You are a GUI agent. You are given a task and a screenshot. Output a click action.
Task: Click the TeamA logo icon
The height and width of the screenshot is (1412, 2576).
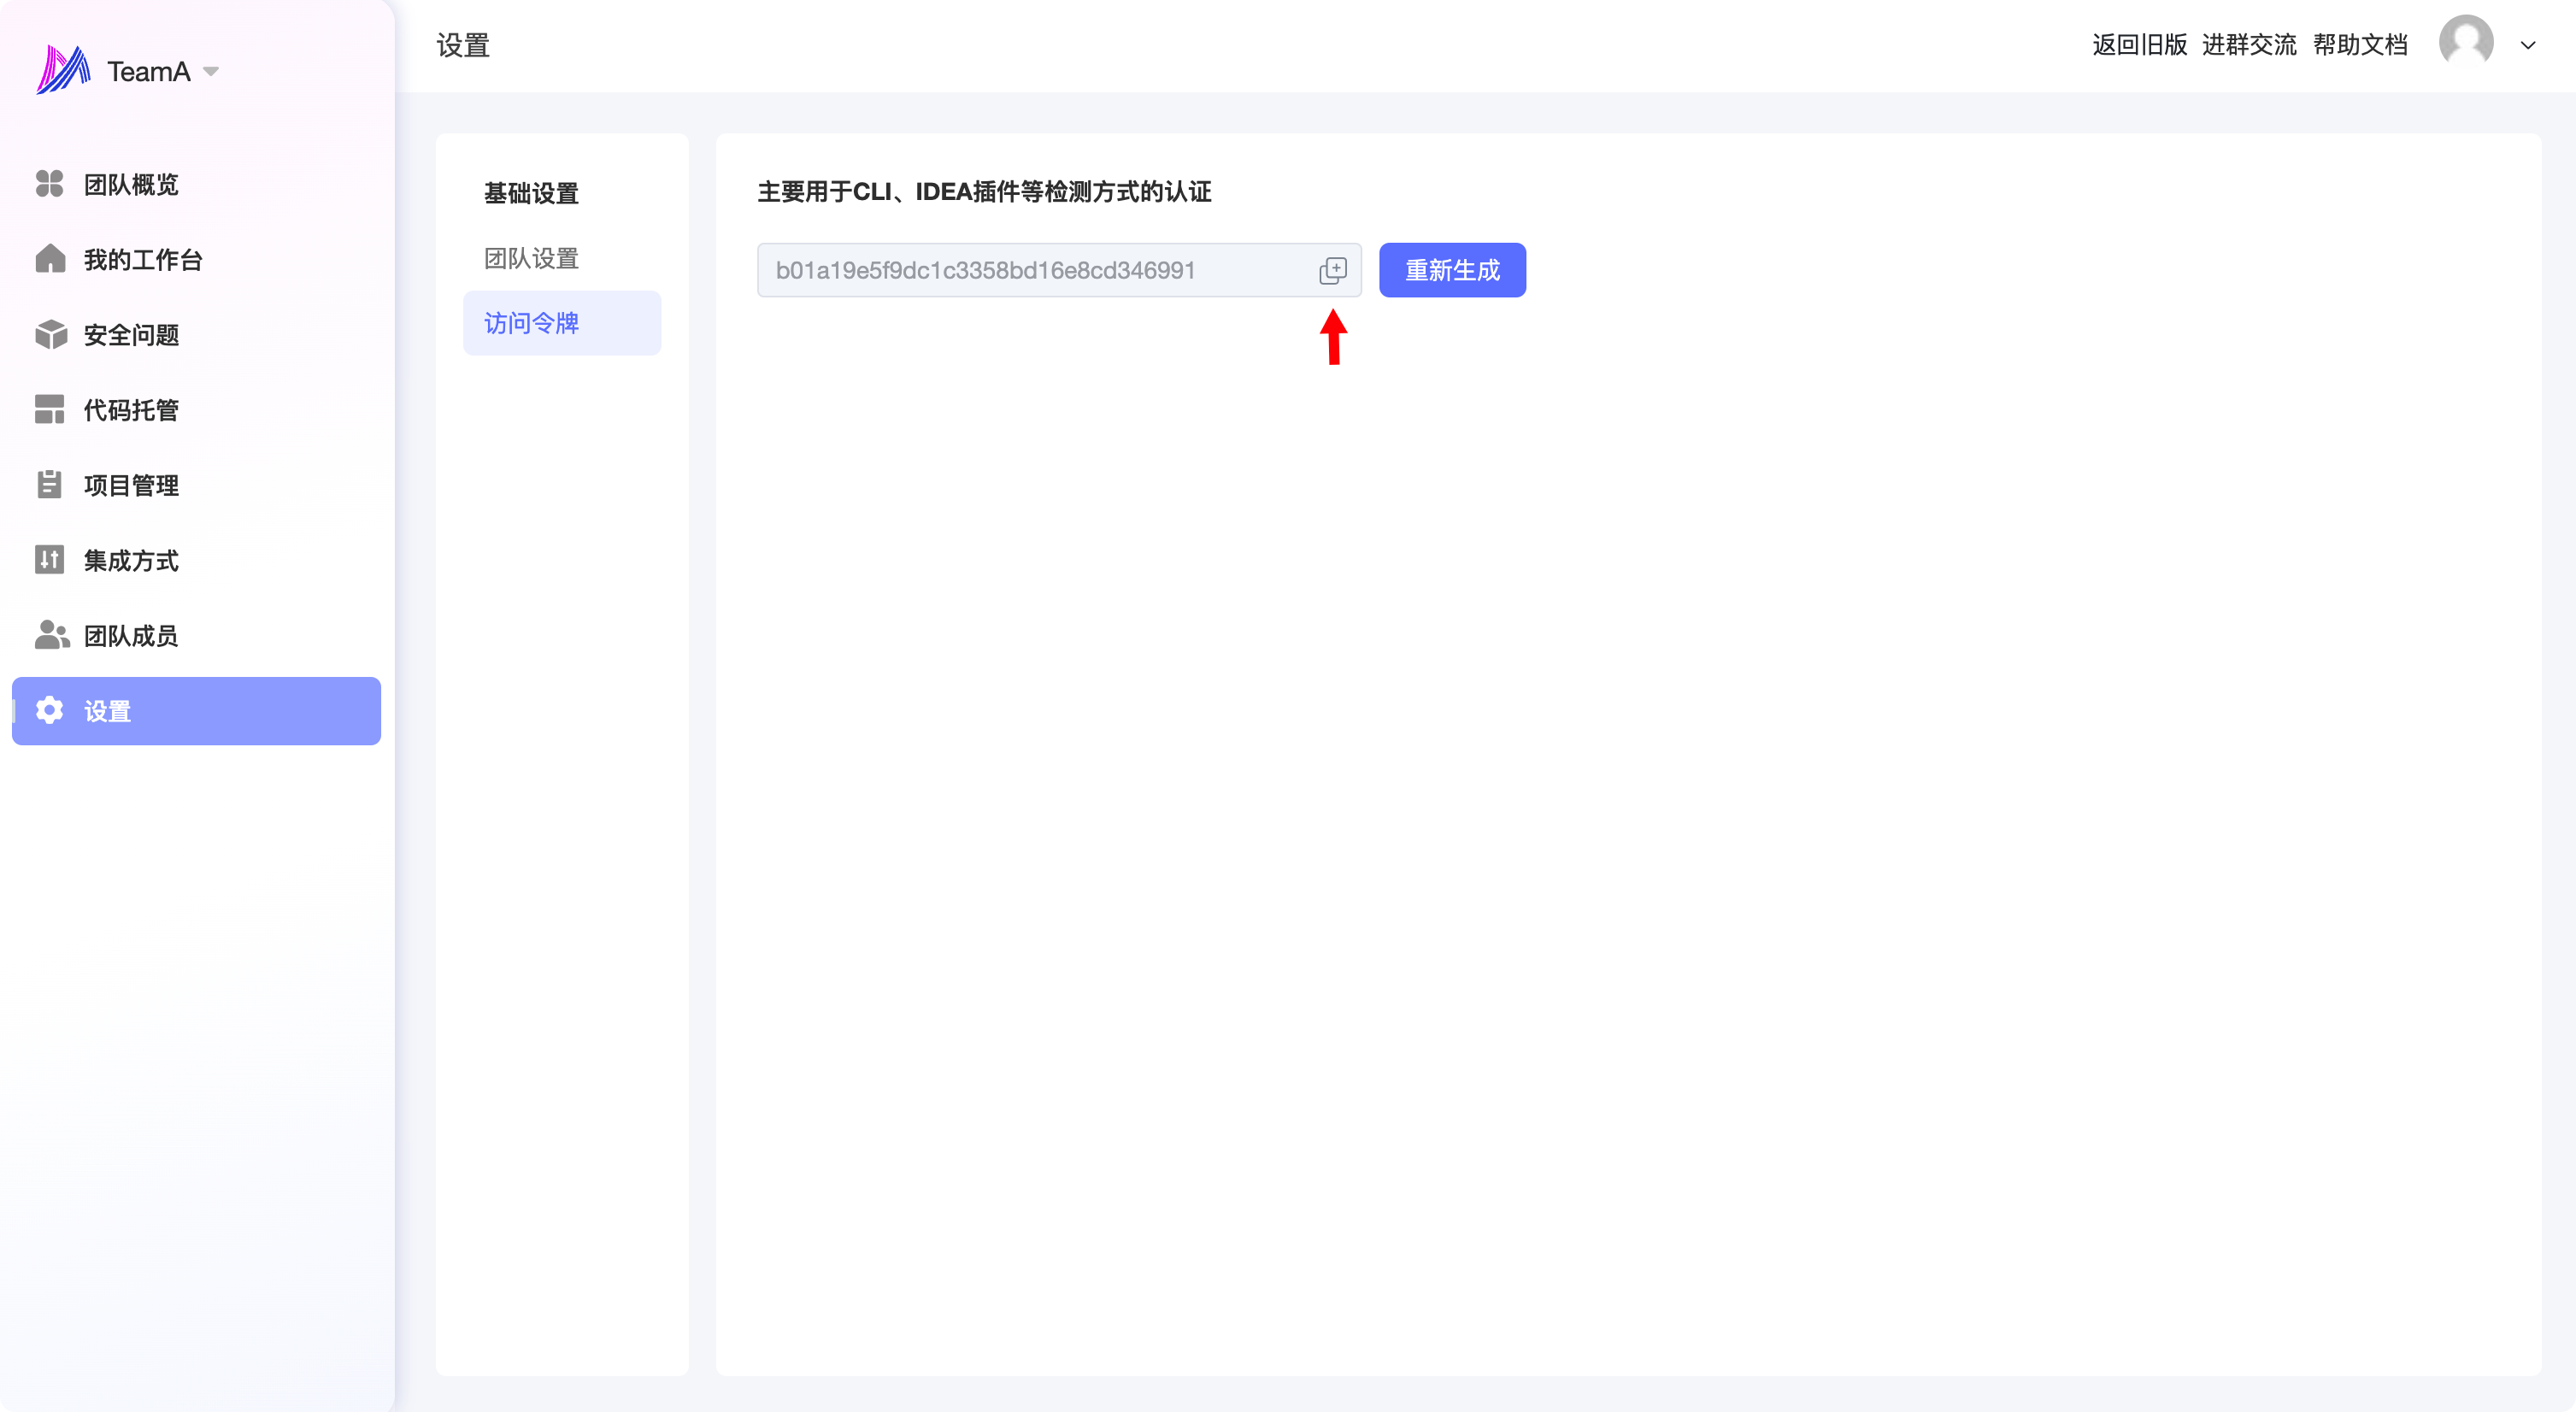63,70
